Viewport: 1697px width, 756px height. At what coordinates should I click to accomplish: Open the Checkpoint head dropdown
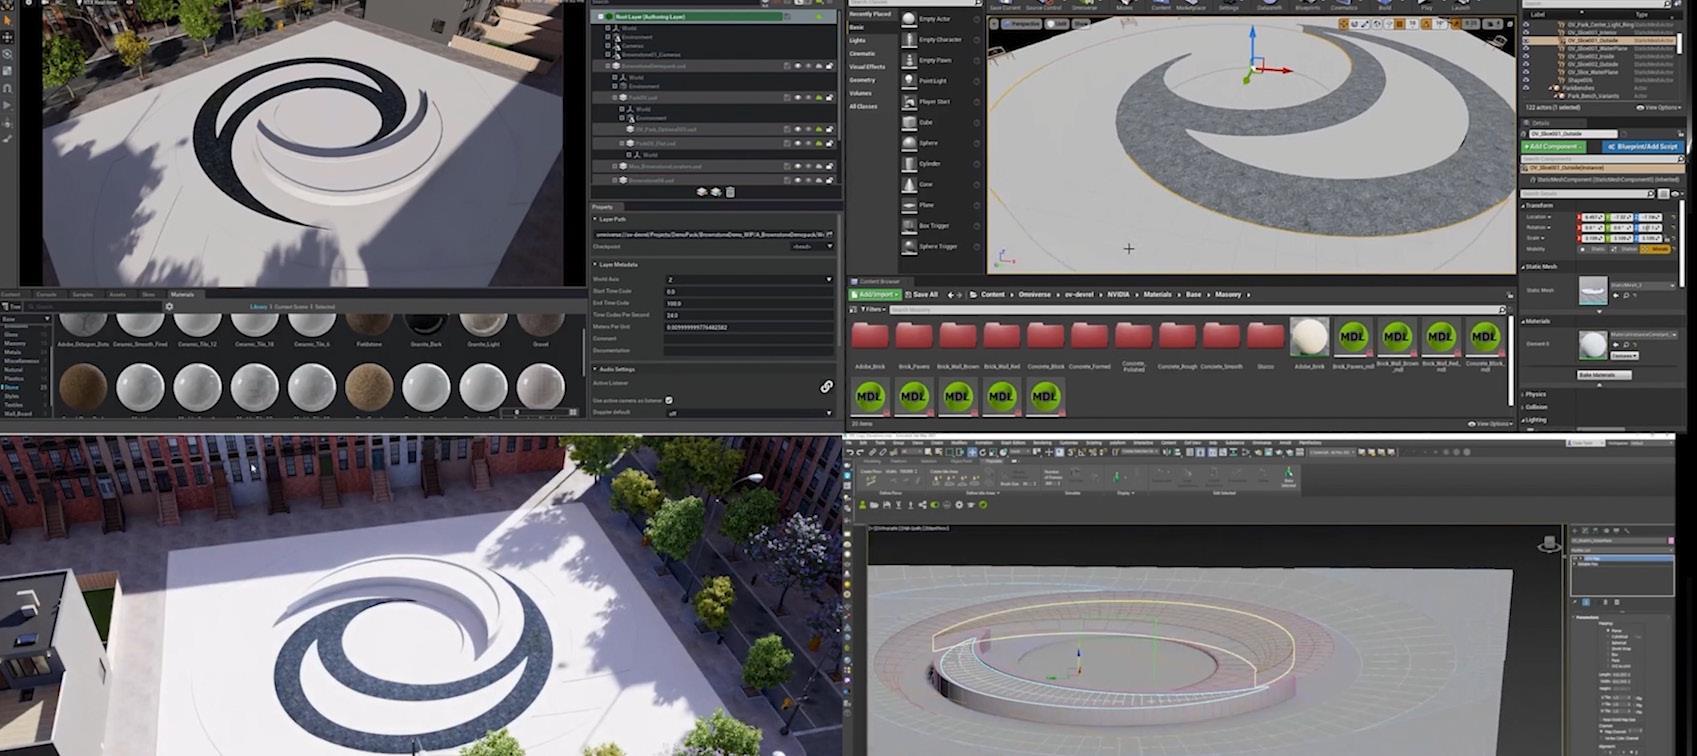pyautogui.click(x=811, y=246)
